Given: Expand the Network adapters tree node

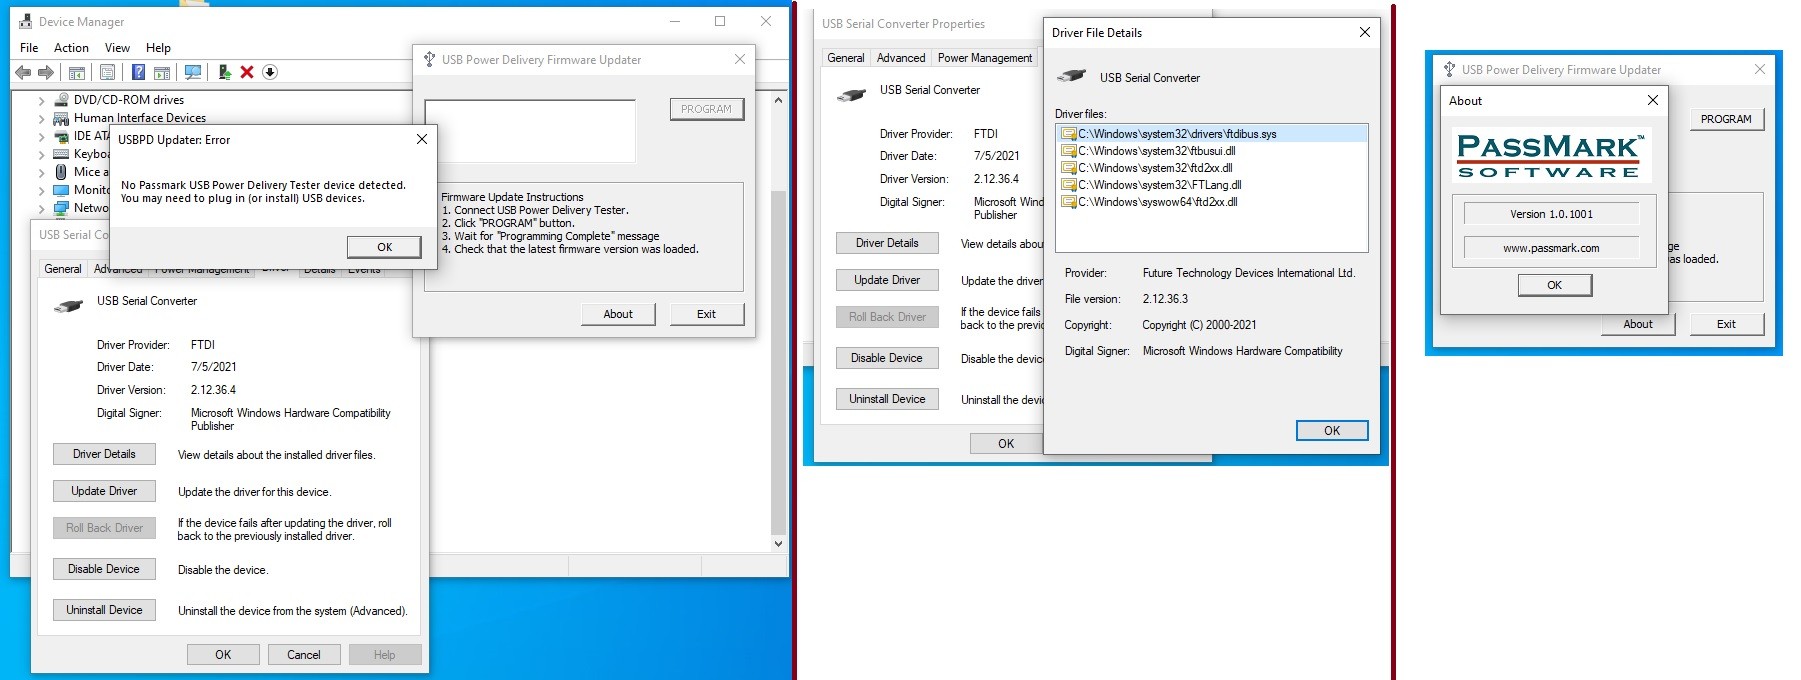Looking at the screenshot, I should [x=41, y=209].
